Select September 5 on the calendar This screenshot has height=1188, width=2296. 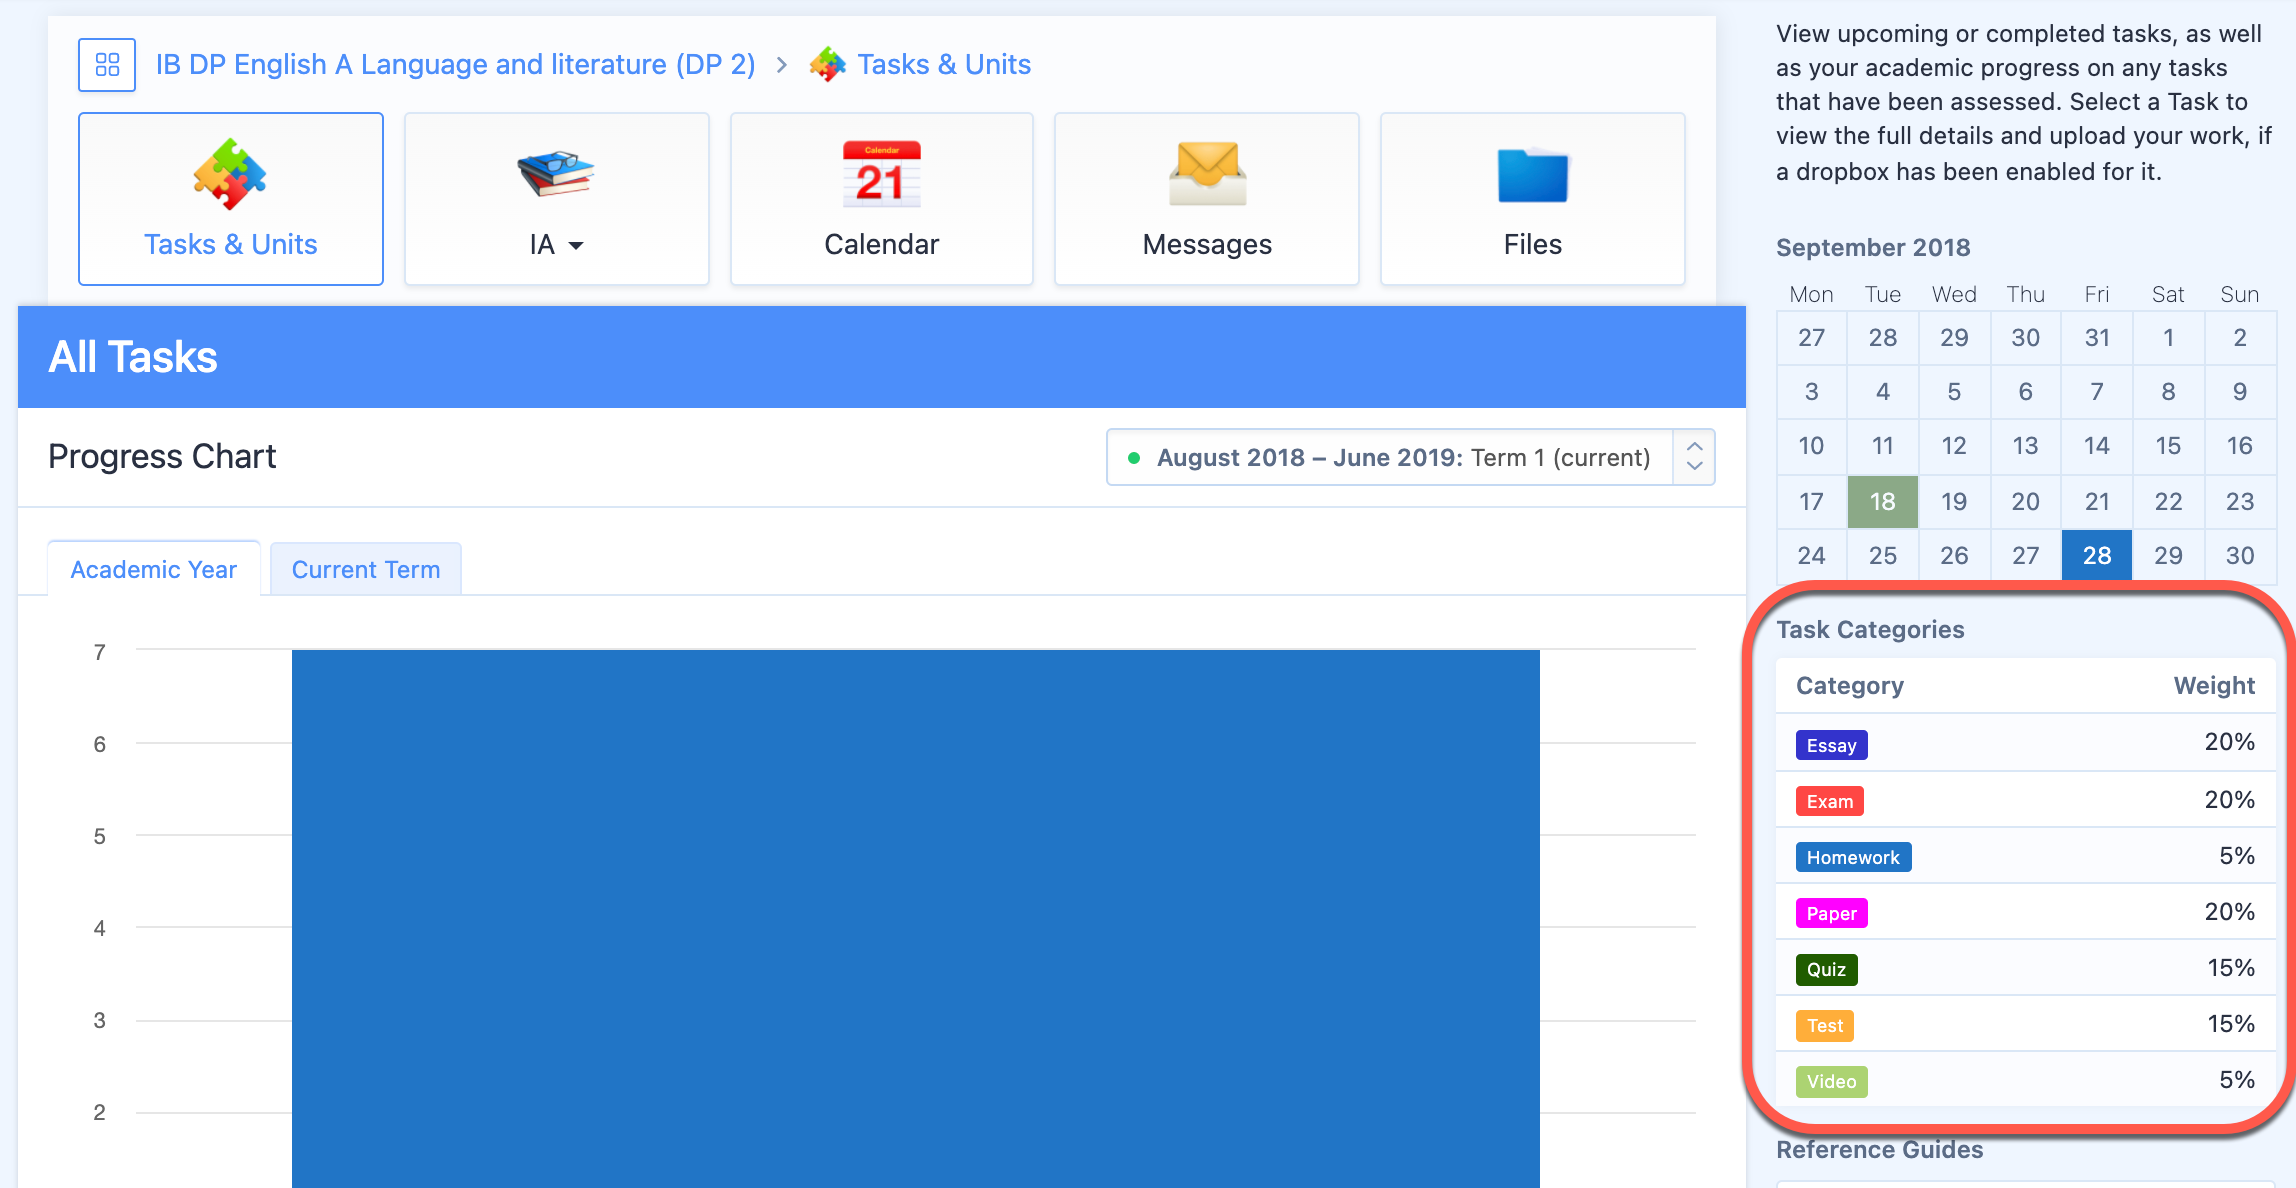click(x=1953, y=391)
